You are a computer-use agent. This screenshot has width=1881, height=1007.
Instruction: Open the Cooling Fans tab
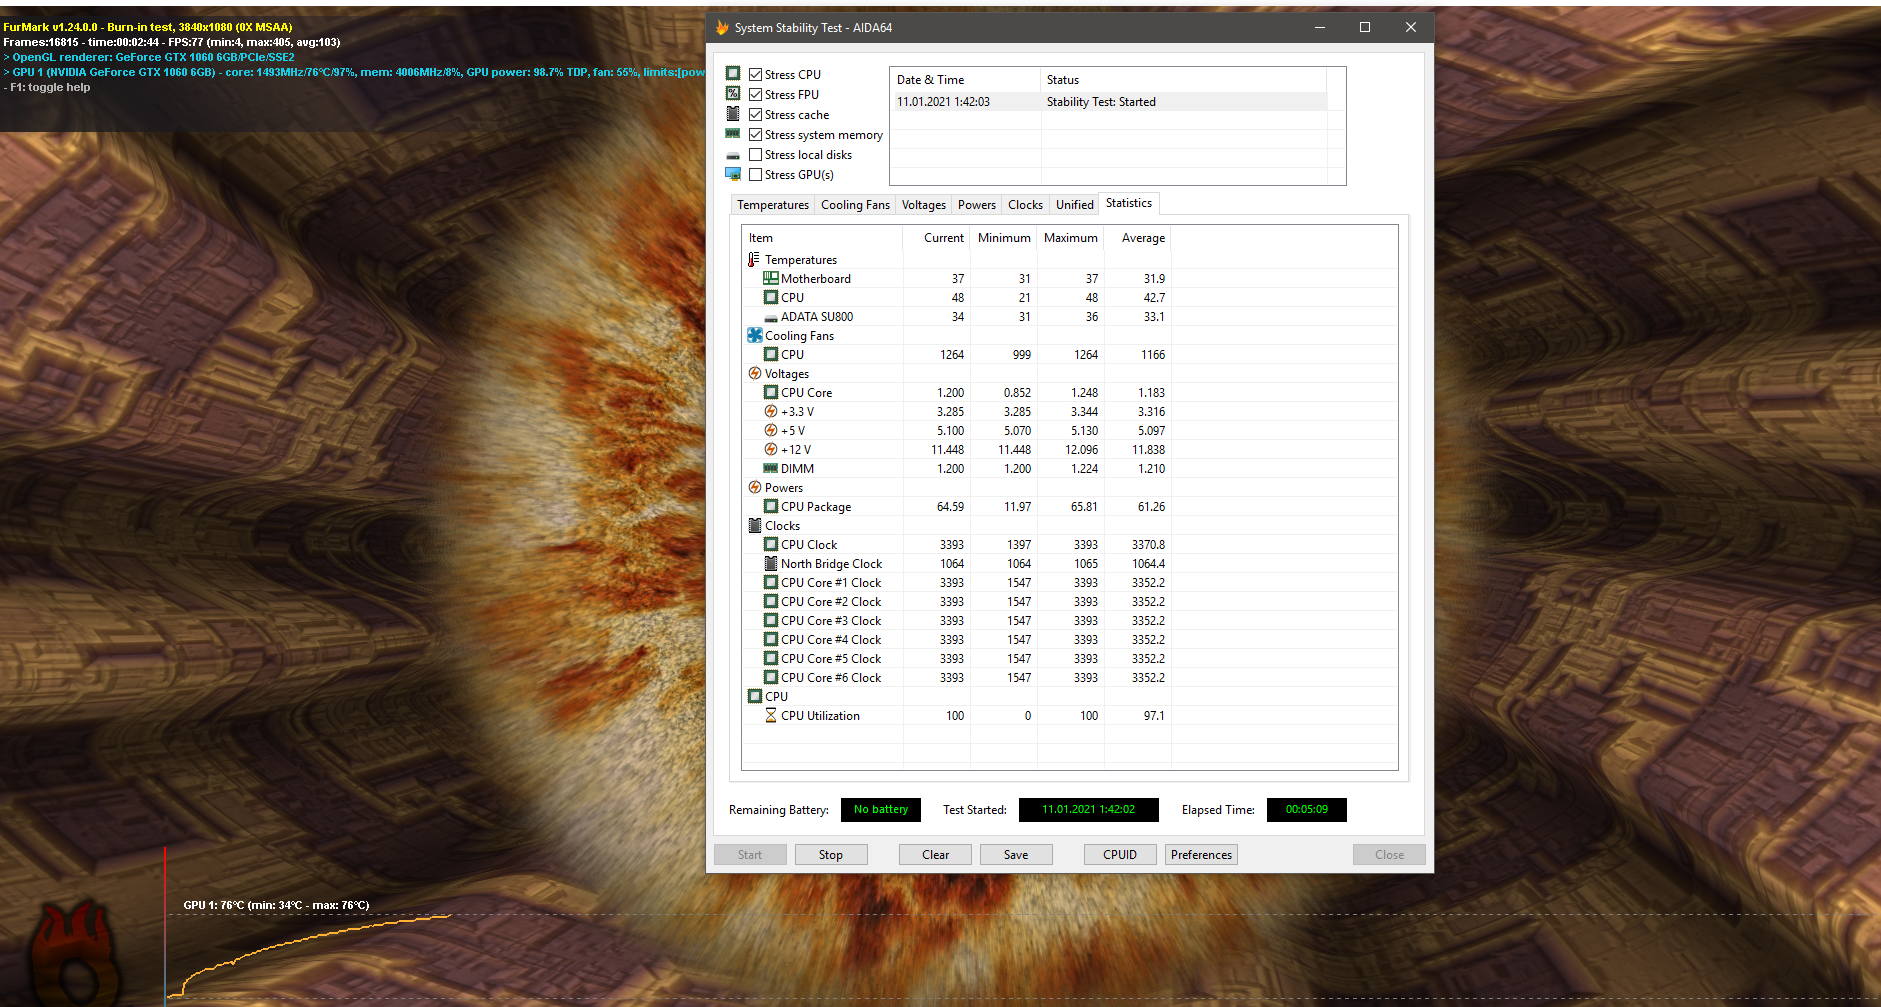[855, 205]
